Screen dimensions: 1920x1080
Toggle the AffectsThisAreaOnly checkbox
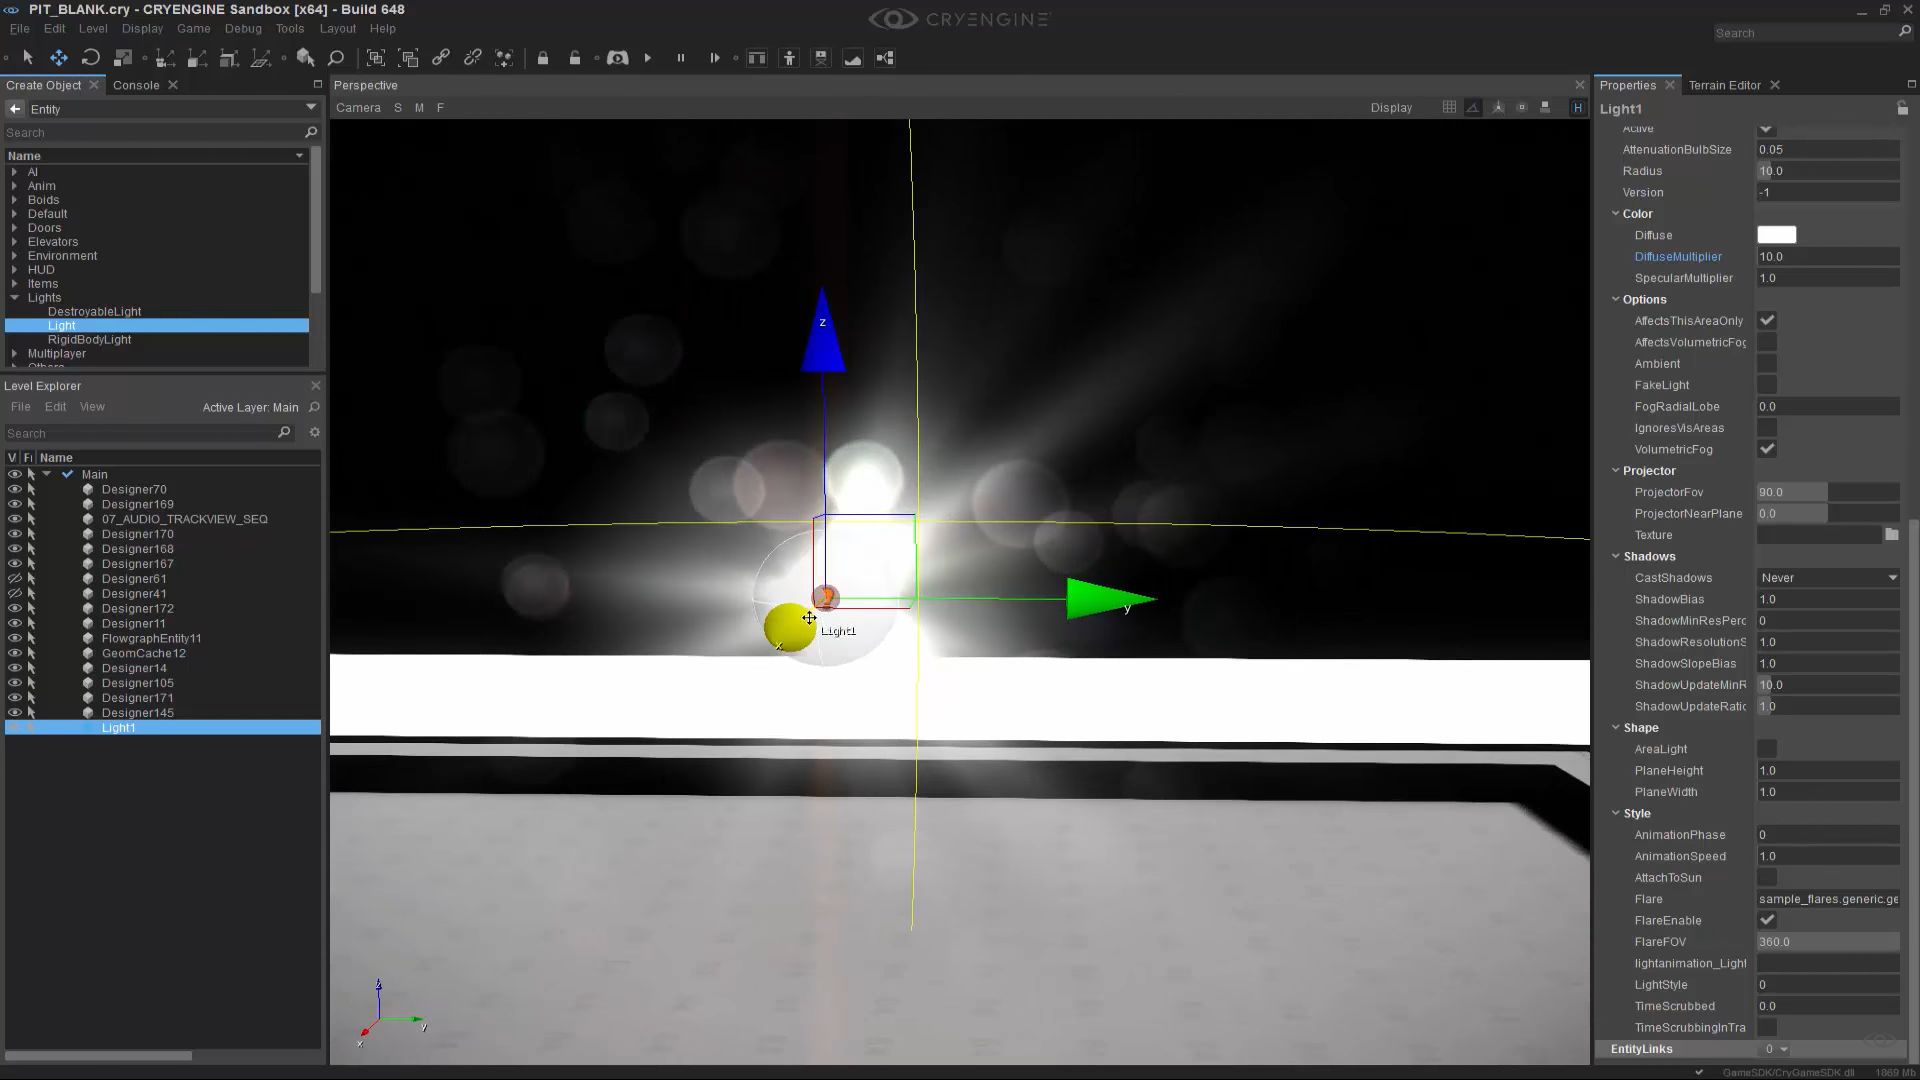[1767, 321]
